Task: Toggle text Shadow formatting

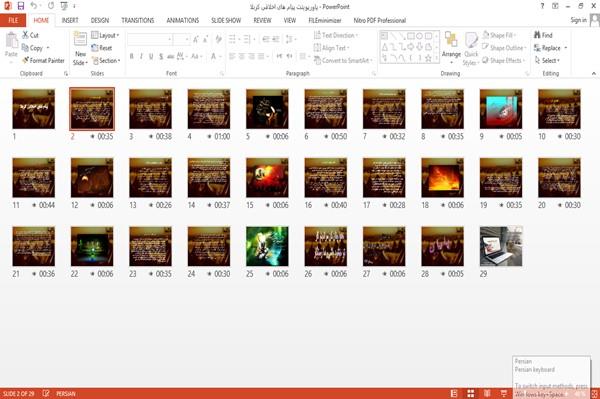Action: click(x=161, y=57)
